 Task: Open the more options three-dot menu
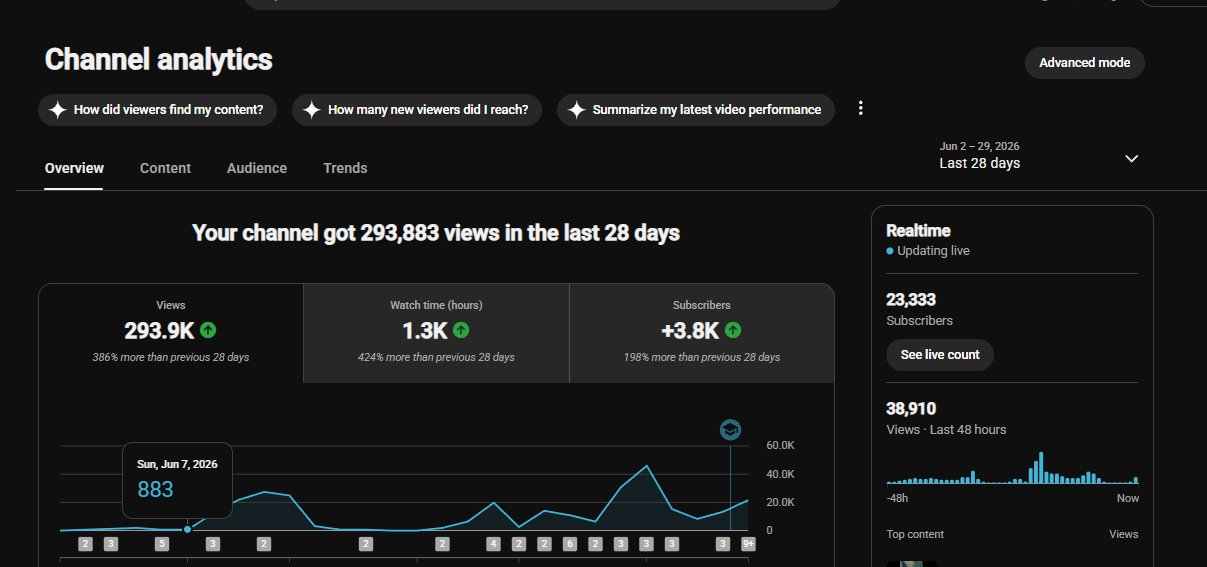click(x=861, y=109)
